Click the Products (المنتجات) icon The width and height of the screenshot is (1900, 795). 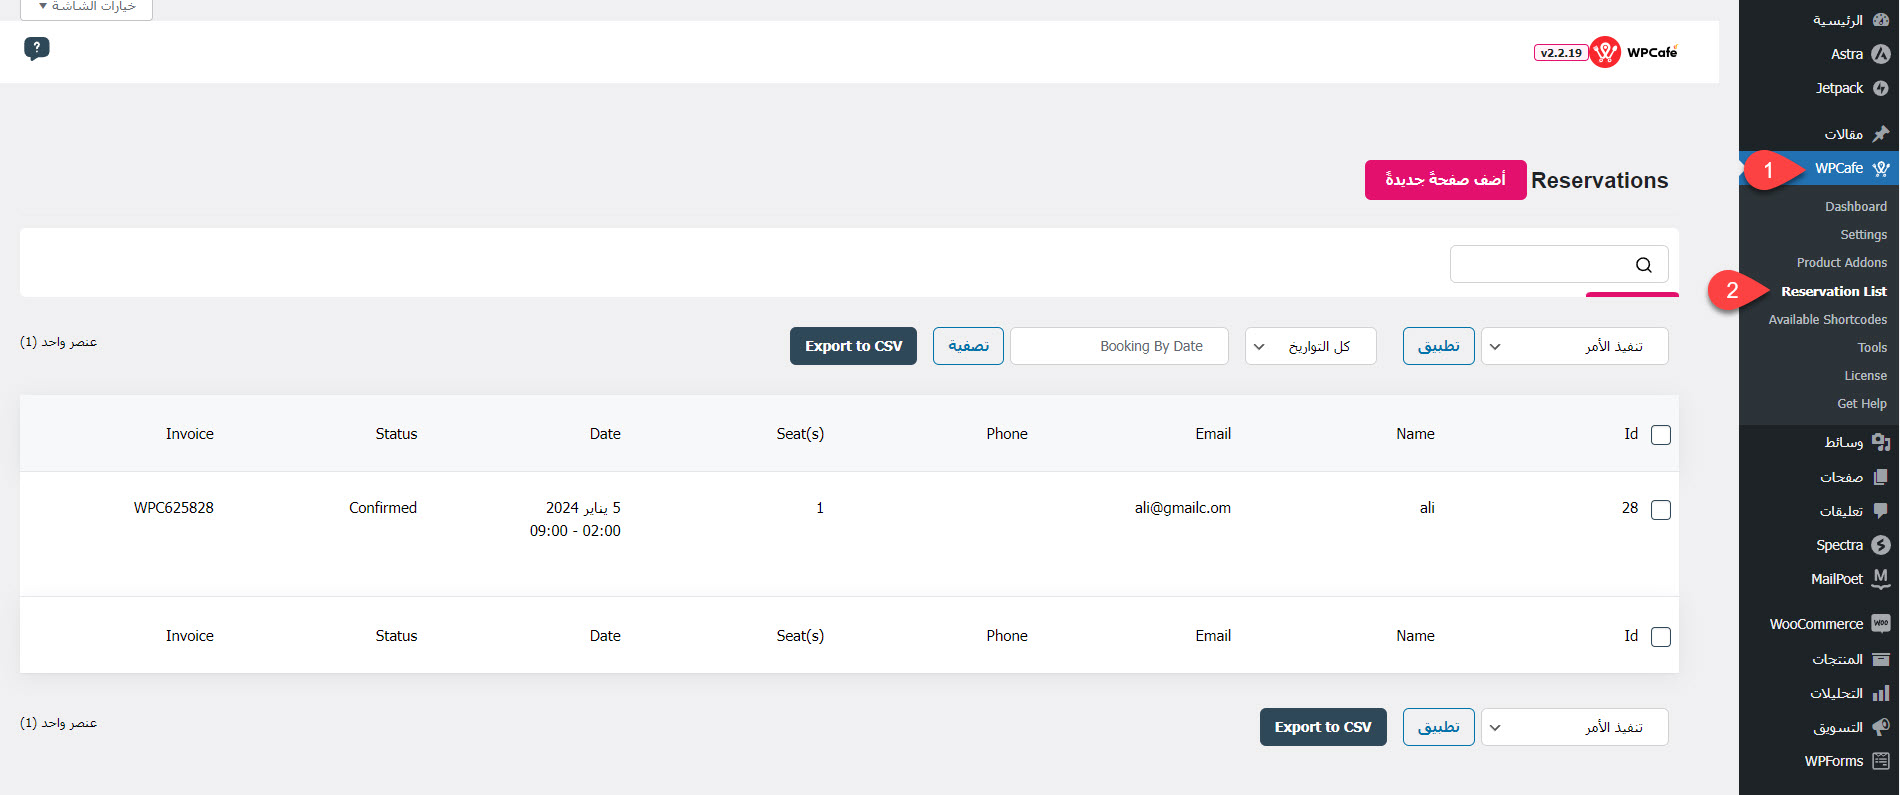click(x=1880, y=659)
